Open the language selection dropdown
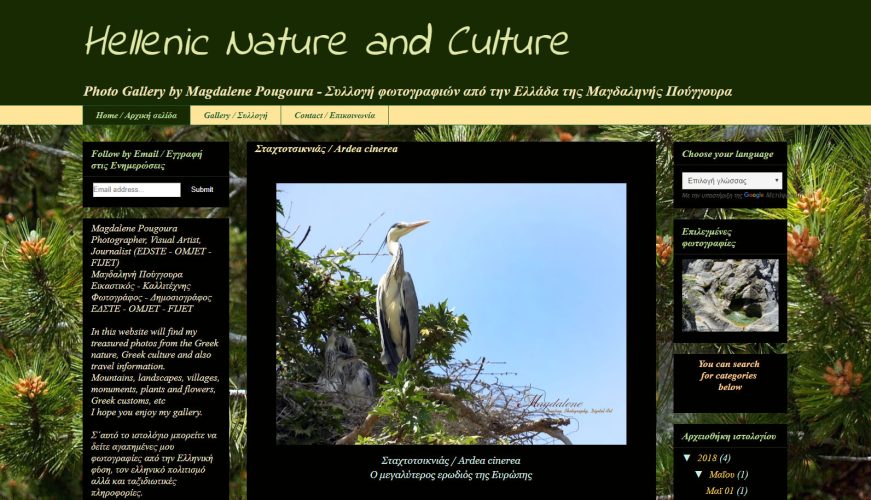This screenshot has height=500, width=871. (x=732, y=181)
